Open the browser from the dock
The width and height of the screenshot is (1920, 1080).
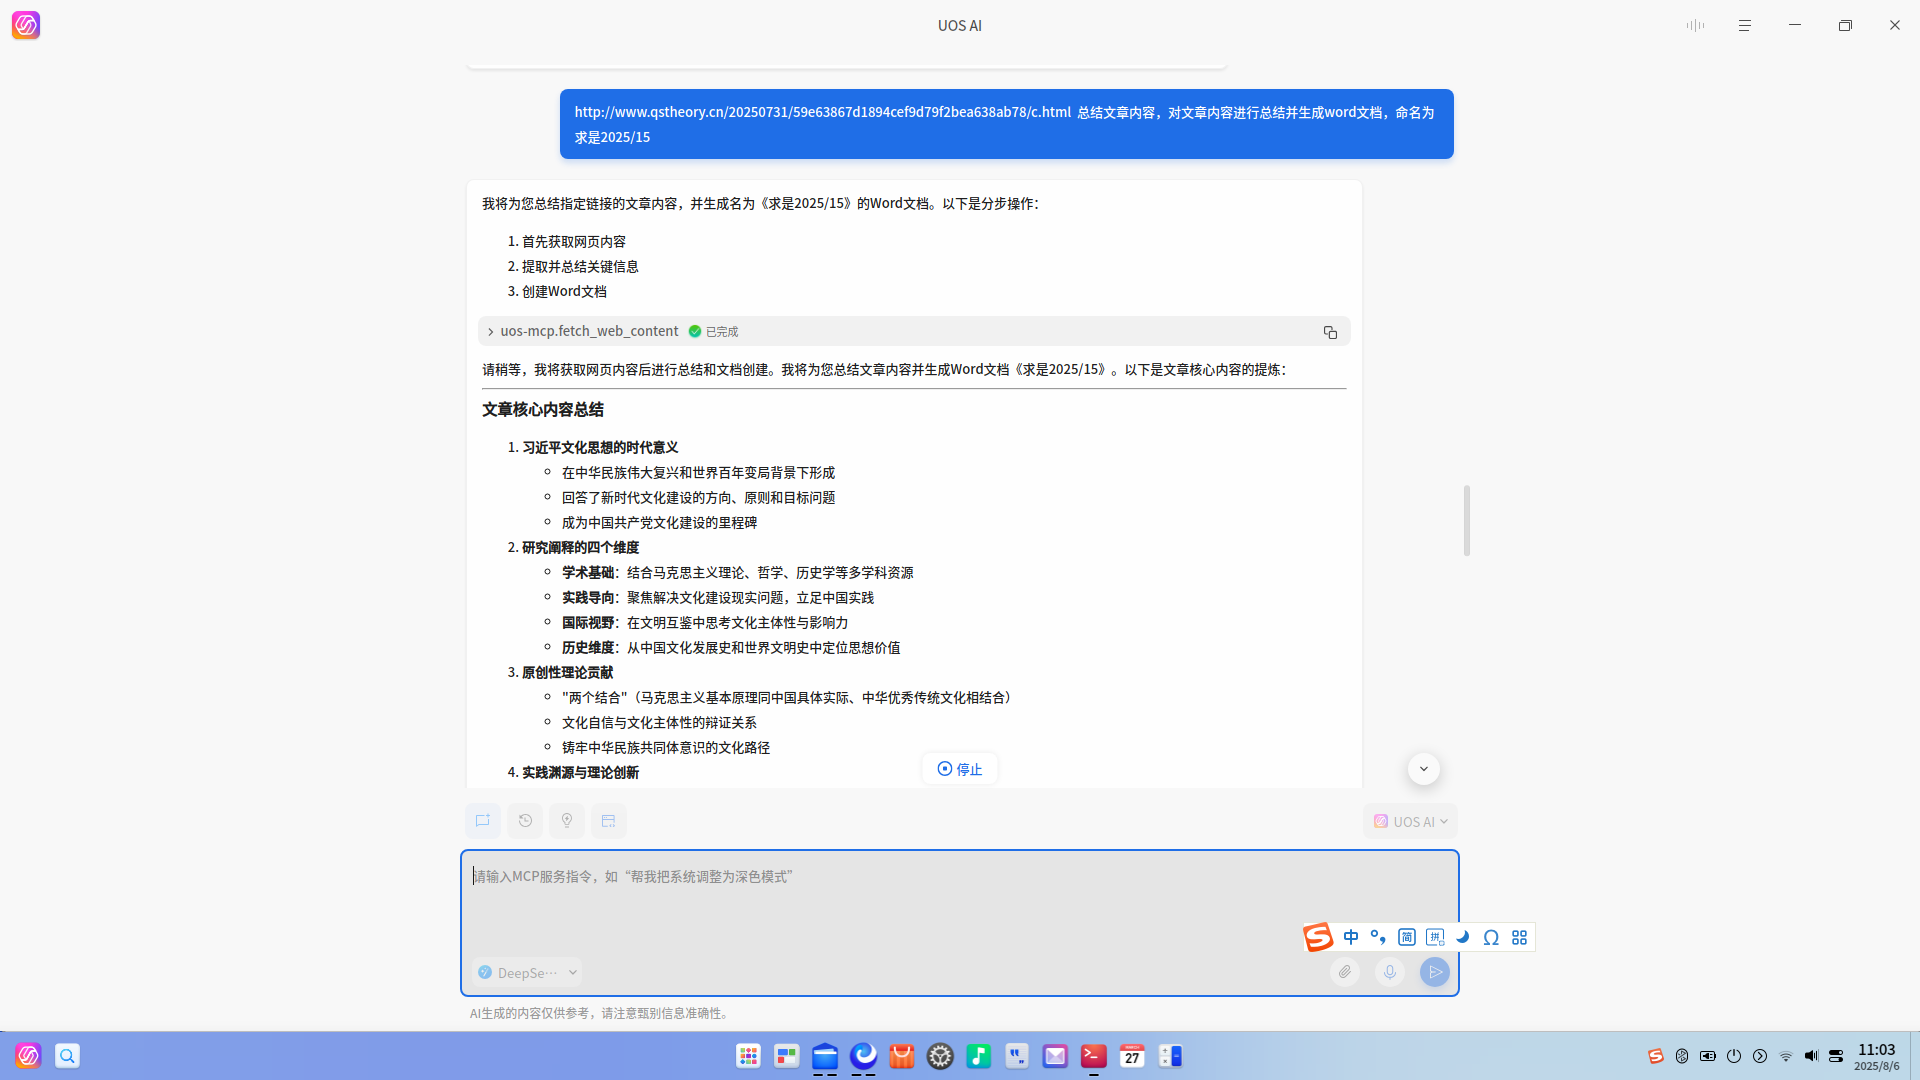864,1056
